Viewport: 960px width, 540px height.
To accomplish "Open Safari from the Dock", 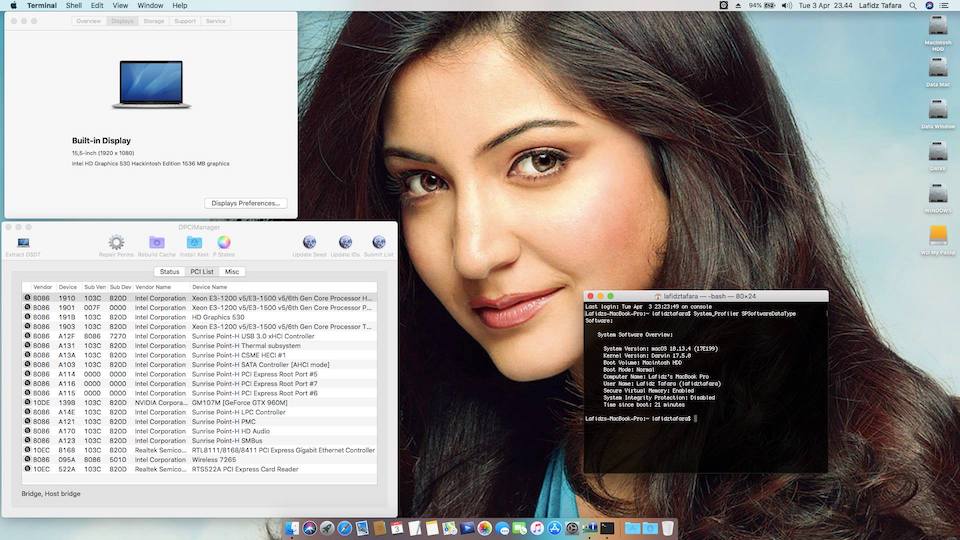I will tap(343, 527).
